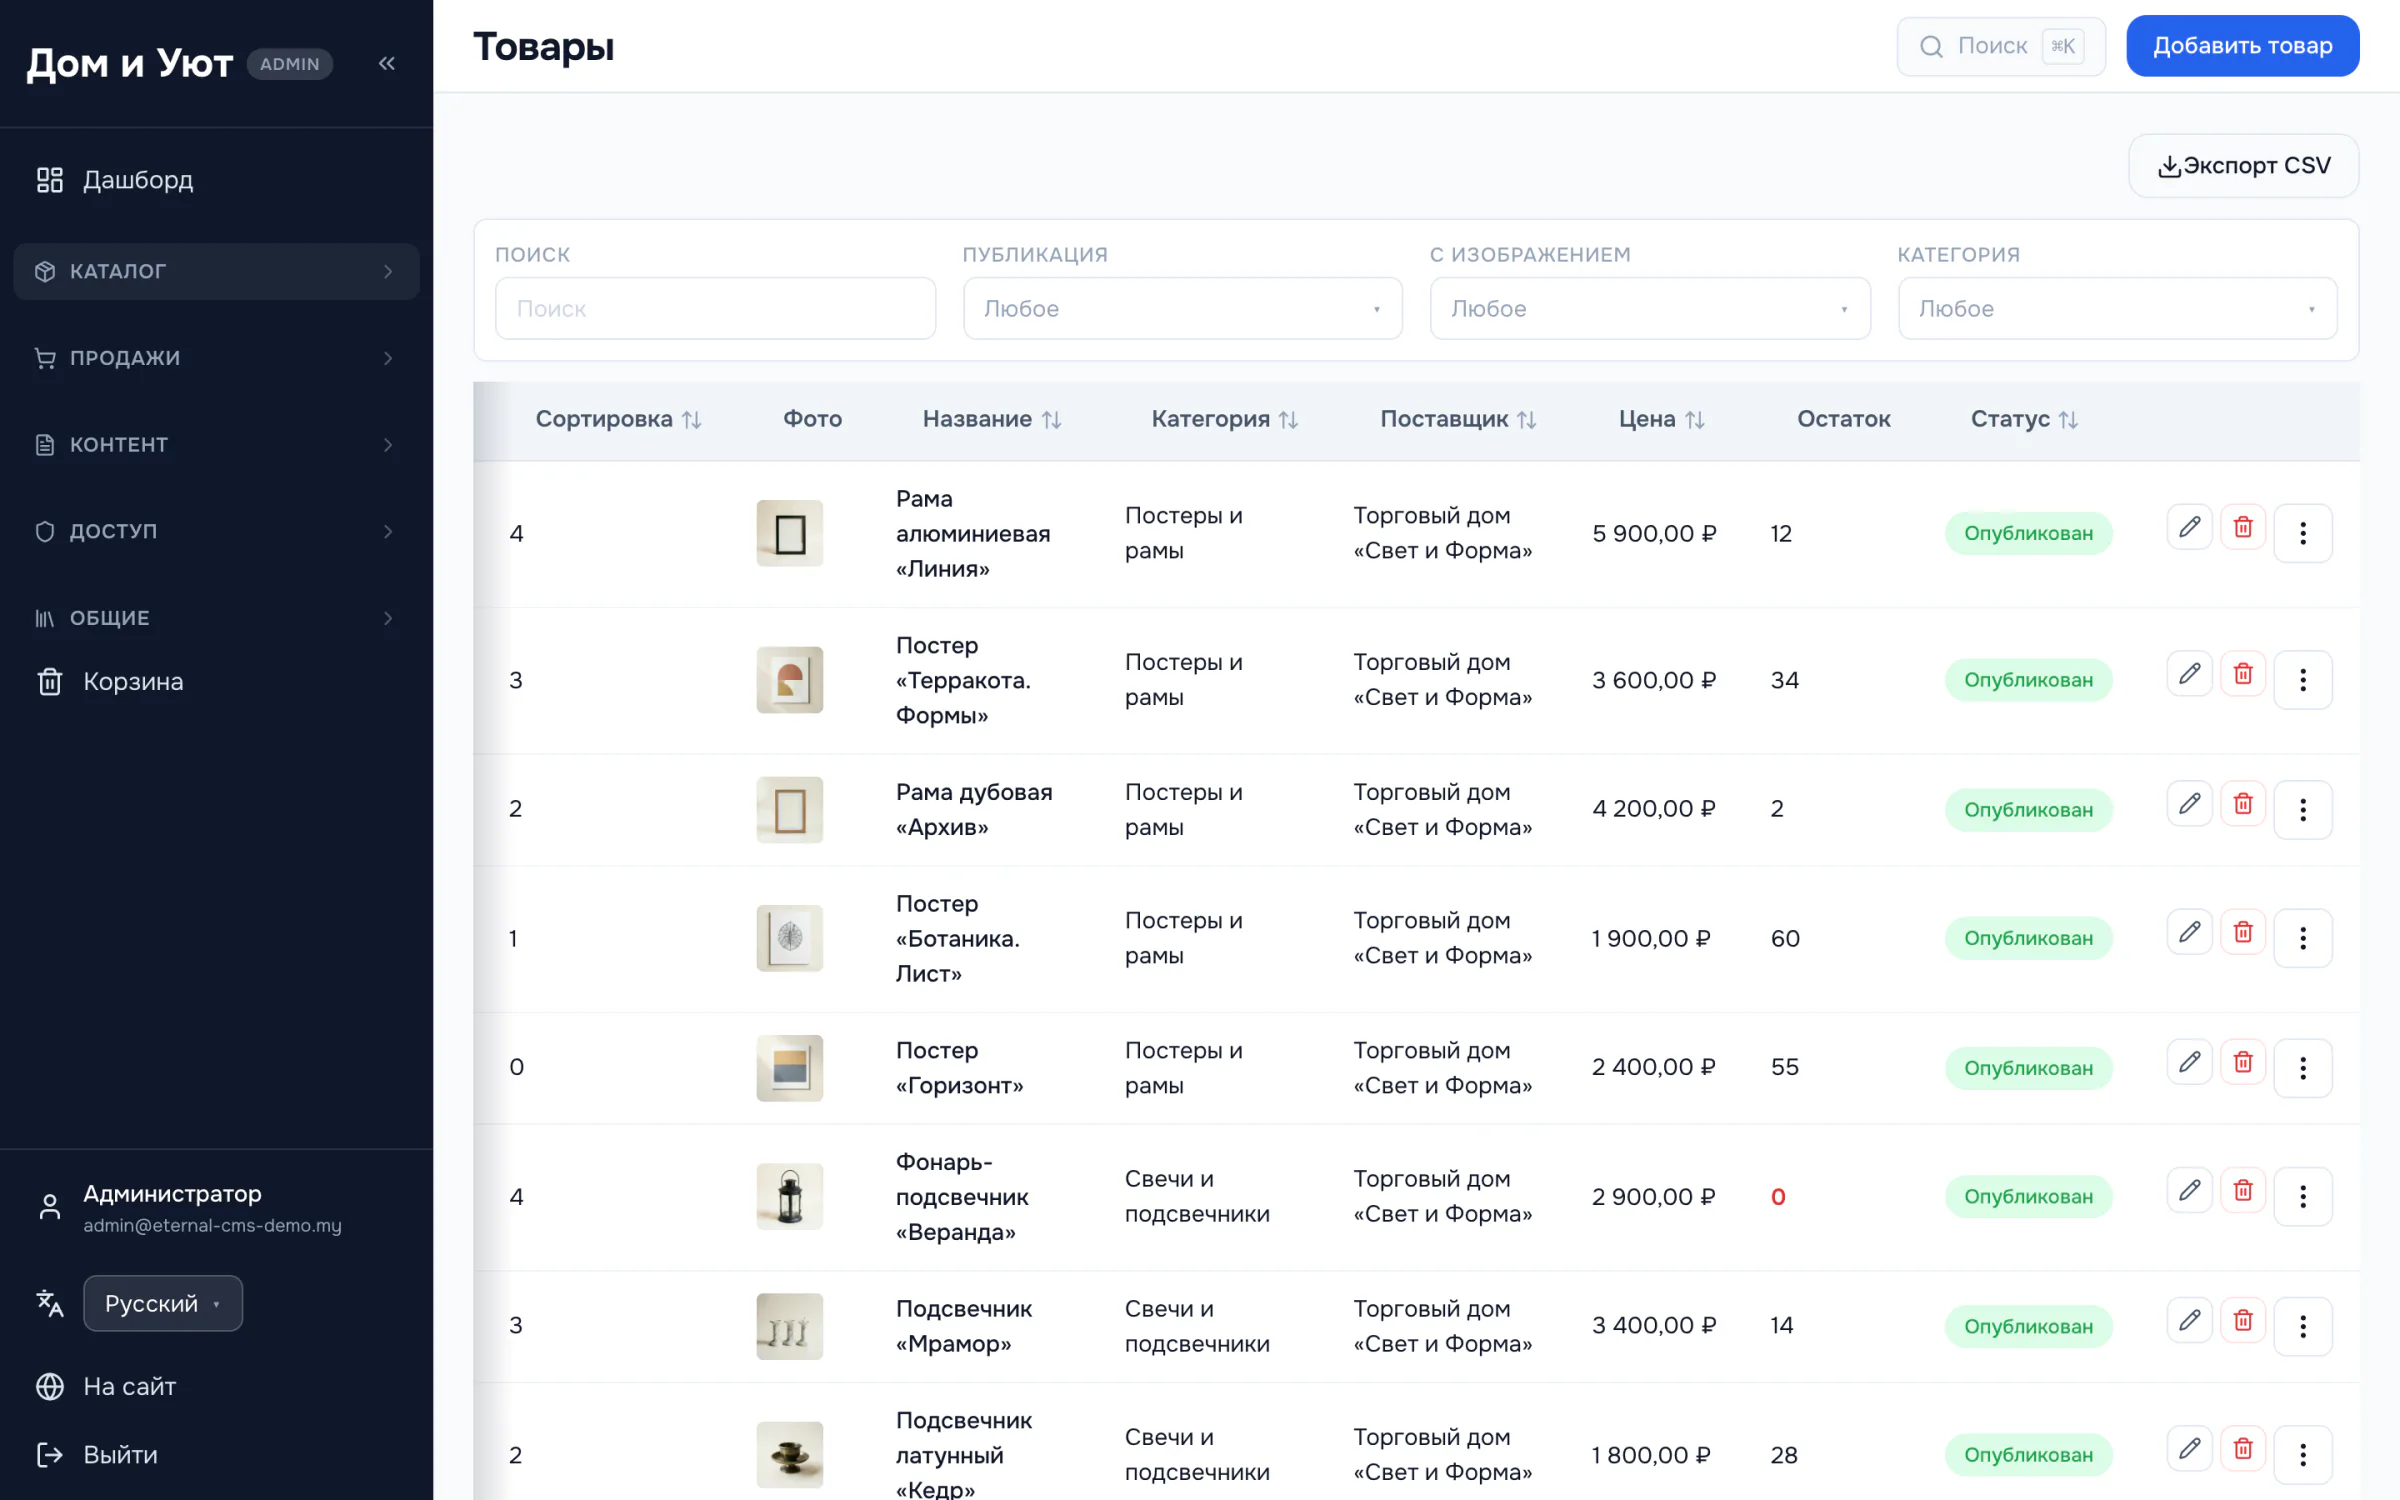
Task: Delete the Постер «Горизонт» product
Action: pos(2243,1061)
